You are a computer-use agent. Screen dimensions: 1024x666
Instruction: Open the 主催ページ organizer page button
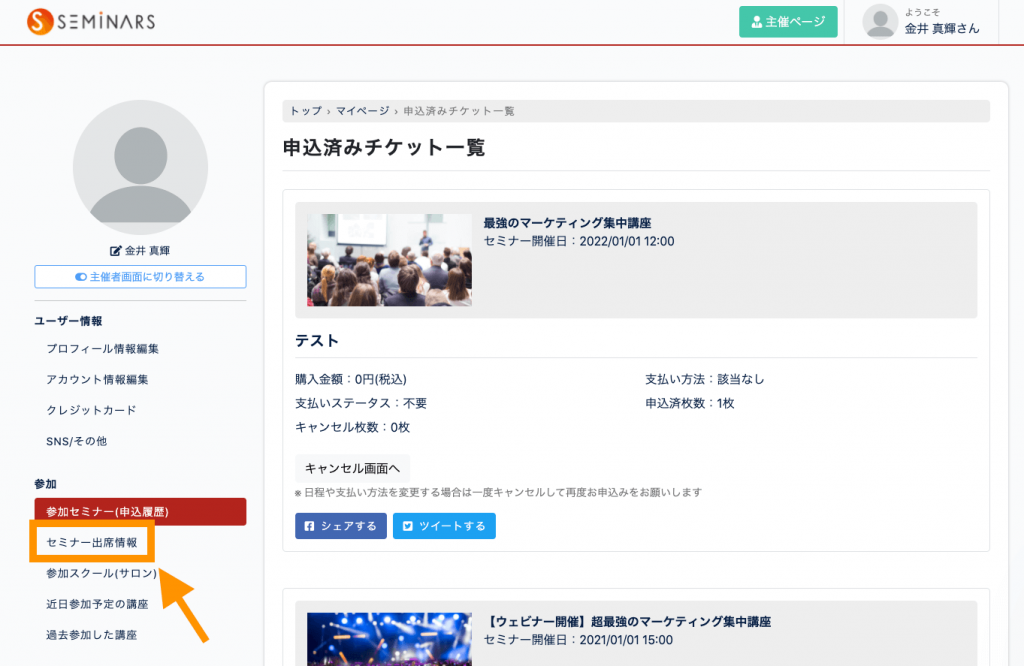[x=788, y=22]
